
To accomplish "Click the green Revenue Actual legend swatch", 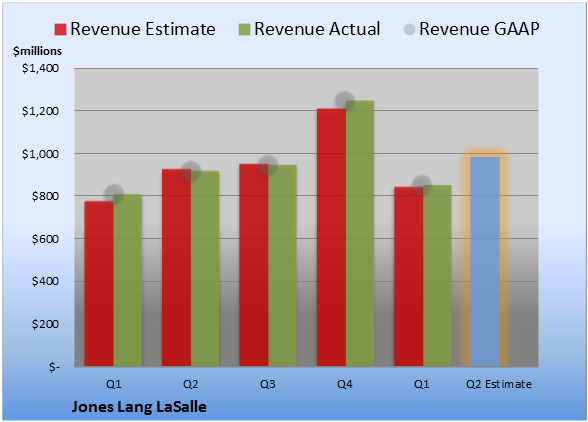I will 244,29.
